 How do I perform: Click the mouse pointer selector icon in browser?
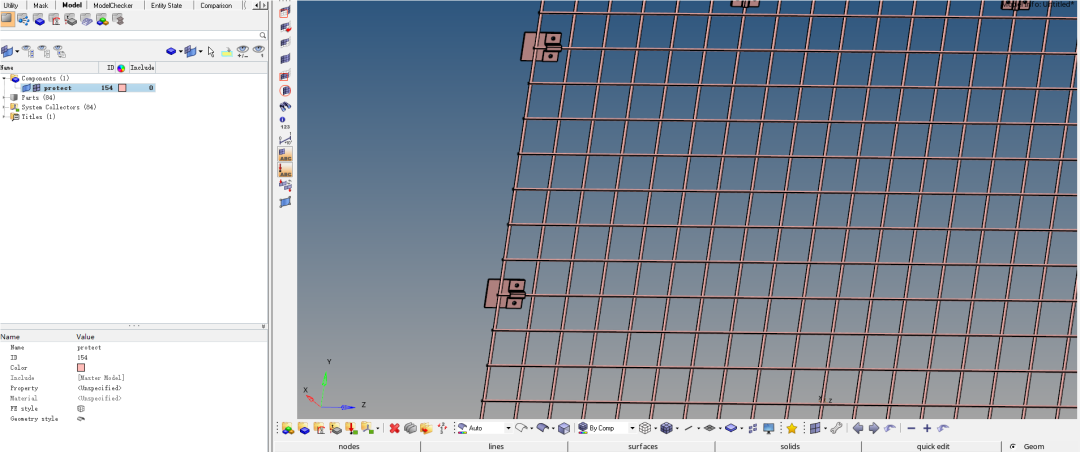pyautogui.click(x=211, y=51)
